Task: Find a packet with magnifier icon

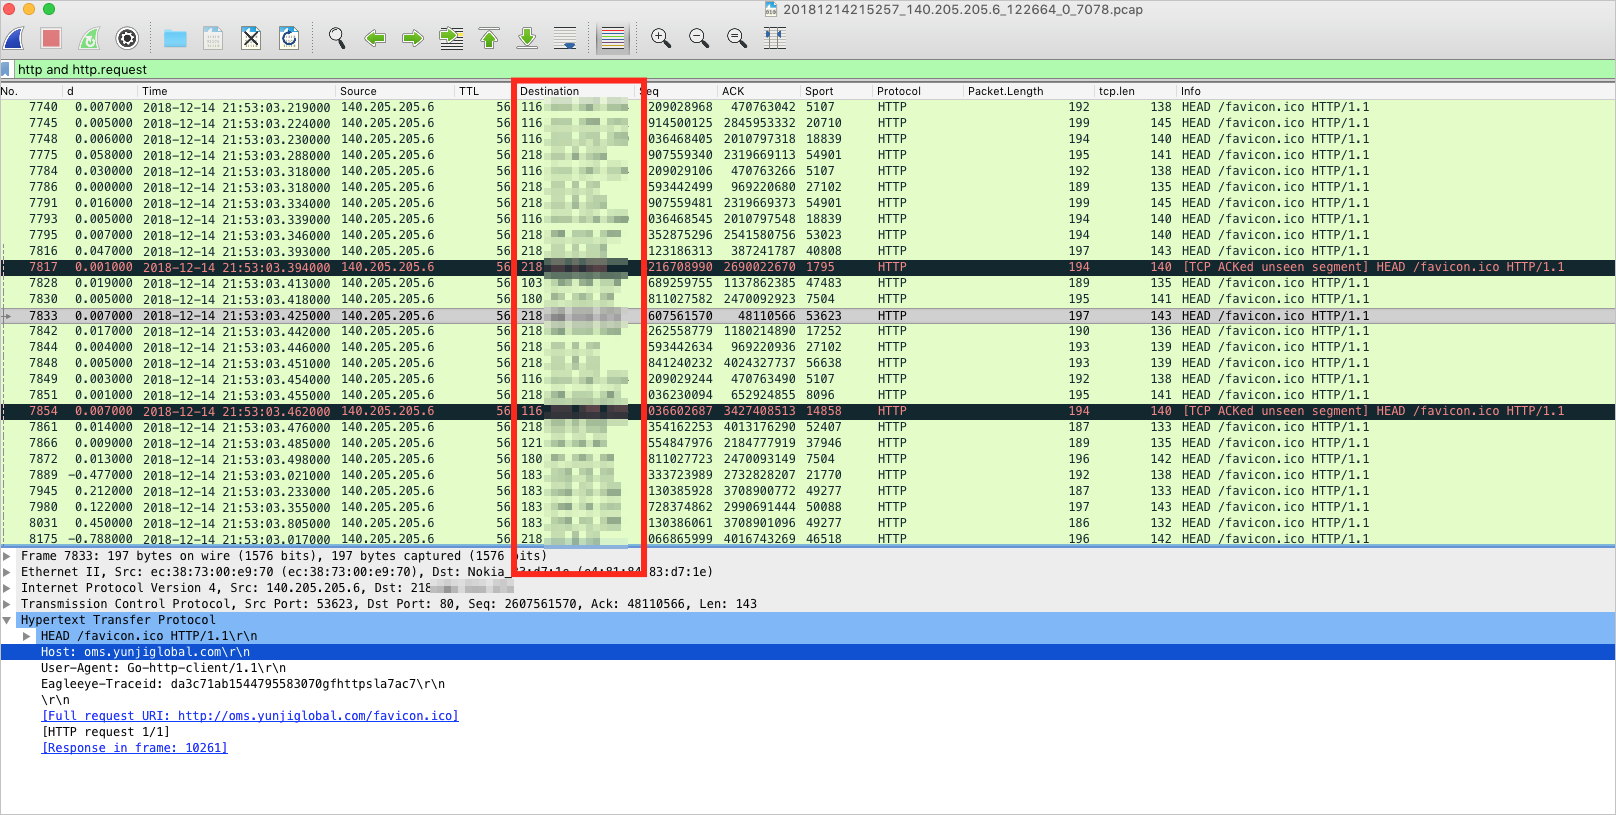Action: (337, 39)
